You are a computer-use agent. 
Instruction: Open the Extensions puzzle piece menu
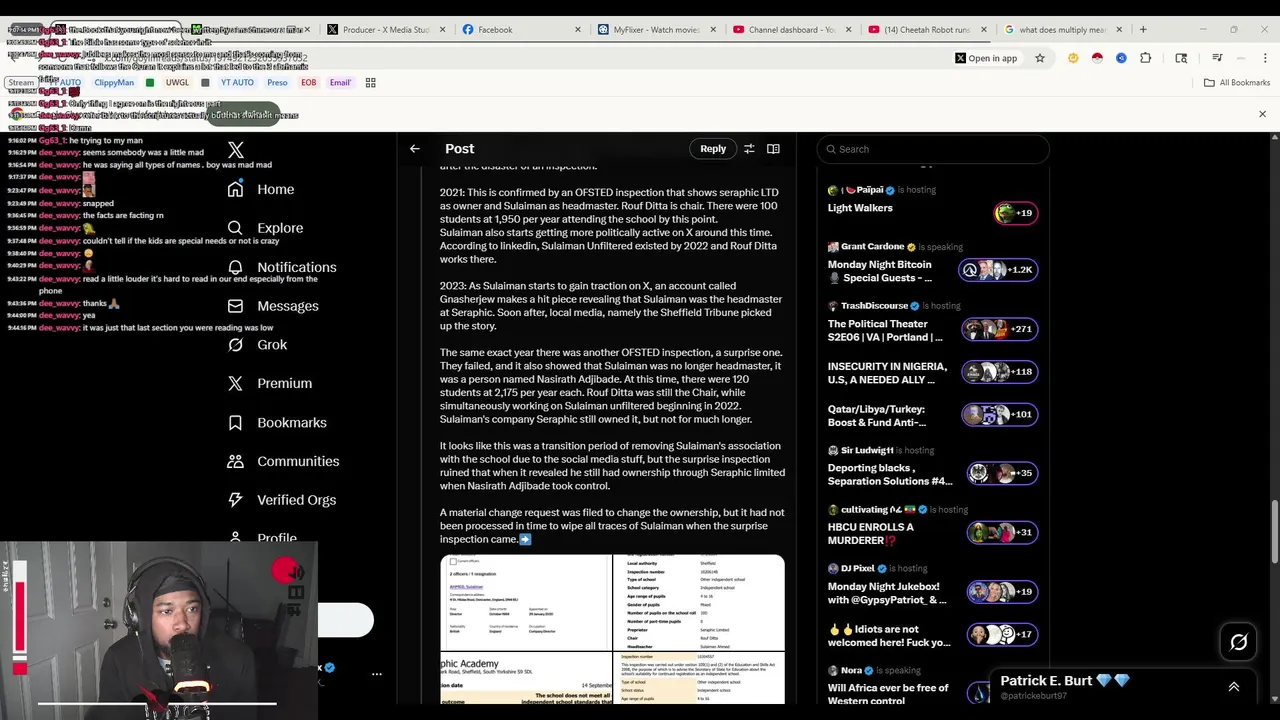pos(1145,58)
